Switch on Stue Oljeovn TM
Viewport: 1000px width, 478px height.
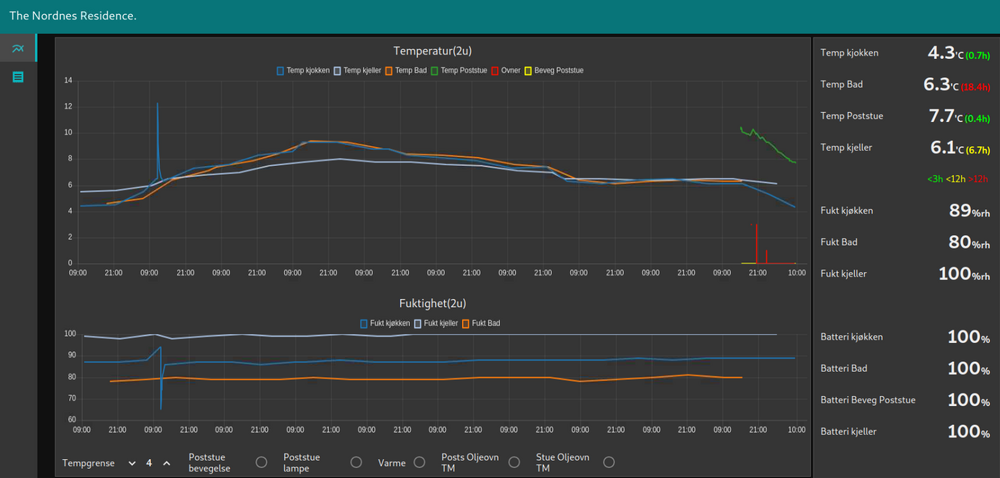pos(608,462)
